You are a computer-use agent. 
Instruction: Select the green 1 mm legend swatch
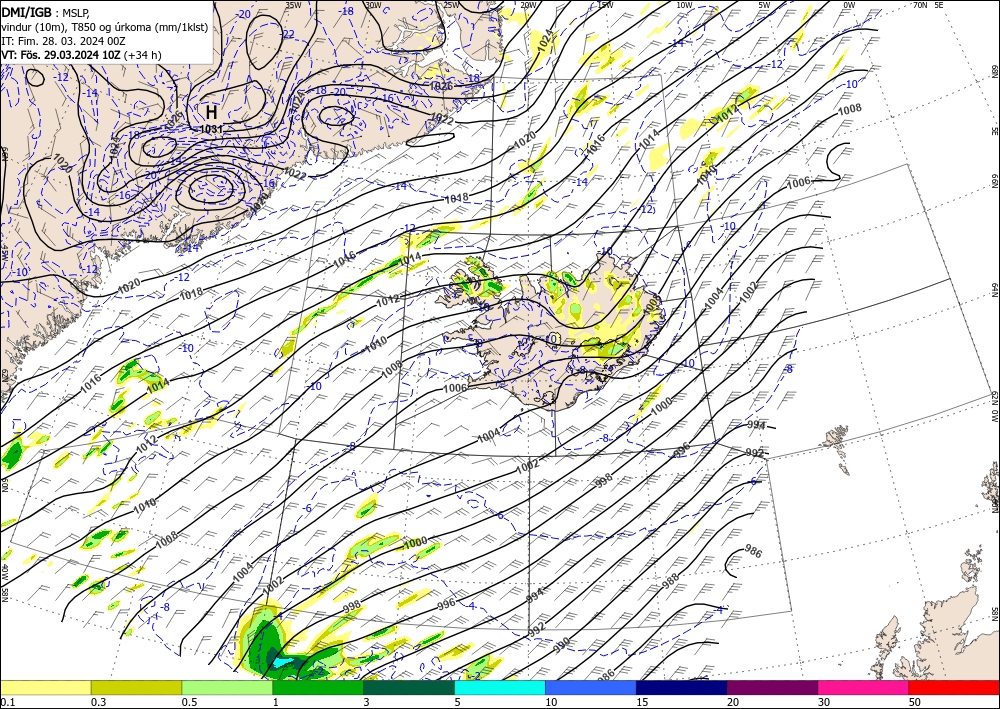pyautogui.click(x=318, y=687)
